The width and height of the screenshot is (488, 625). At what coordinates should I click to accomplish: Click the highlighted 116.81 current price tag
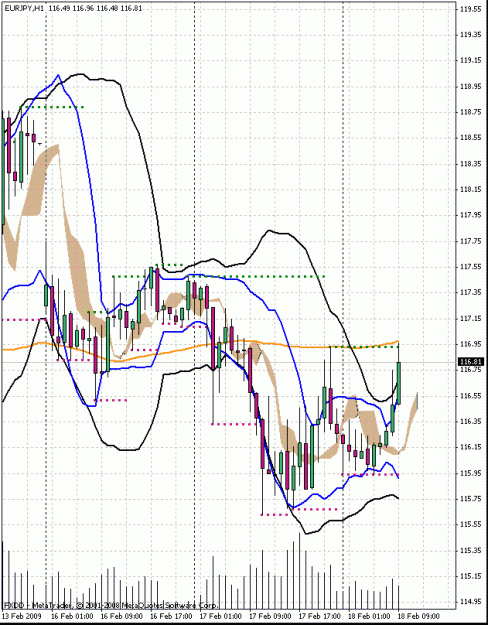[x=471, y=362]
